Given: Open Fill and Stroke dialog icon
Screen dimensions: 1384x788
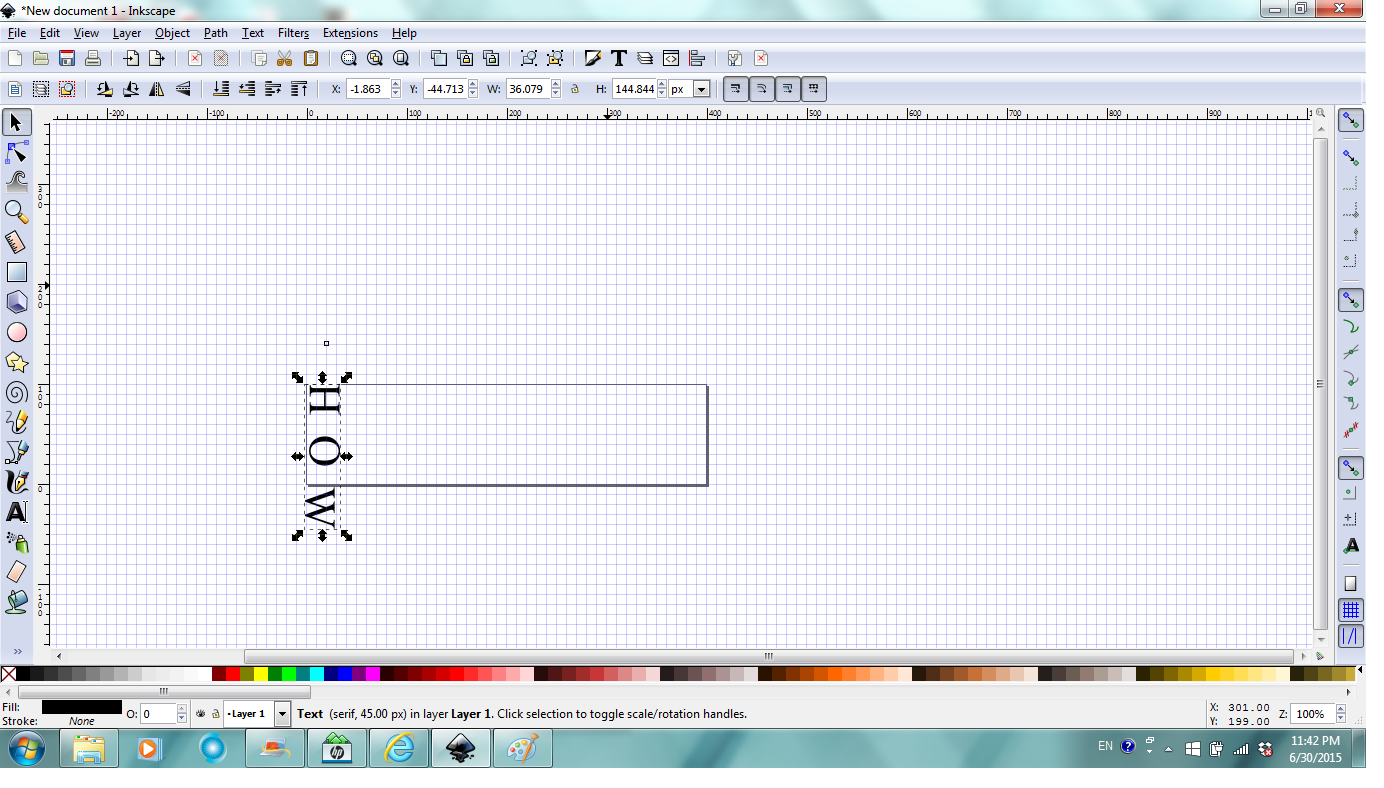Looking at the screenshot, I should pyautogui.click(x=593, y=58).
